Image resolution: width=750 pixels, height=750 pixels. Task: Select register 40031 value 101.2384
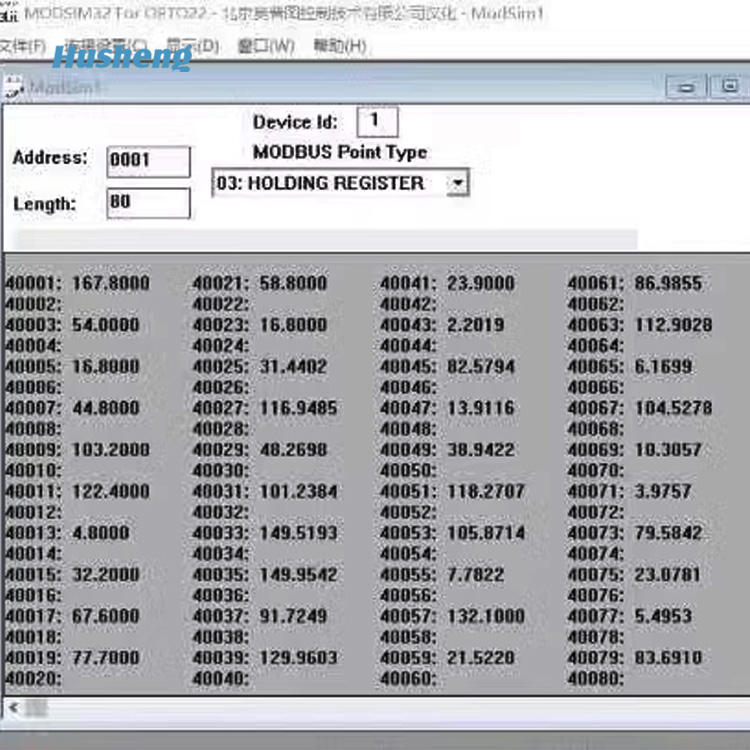pos(298,491)
